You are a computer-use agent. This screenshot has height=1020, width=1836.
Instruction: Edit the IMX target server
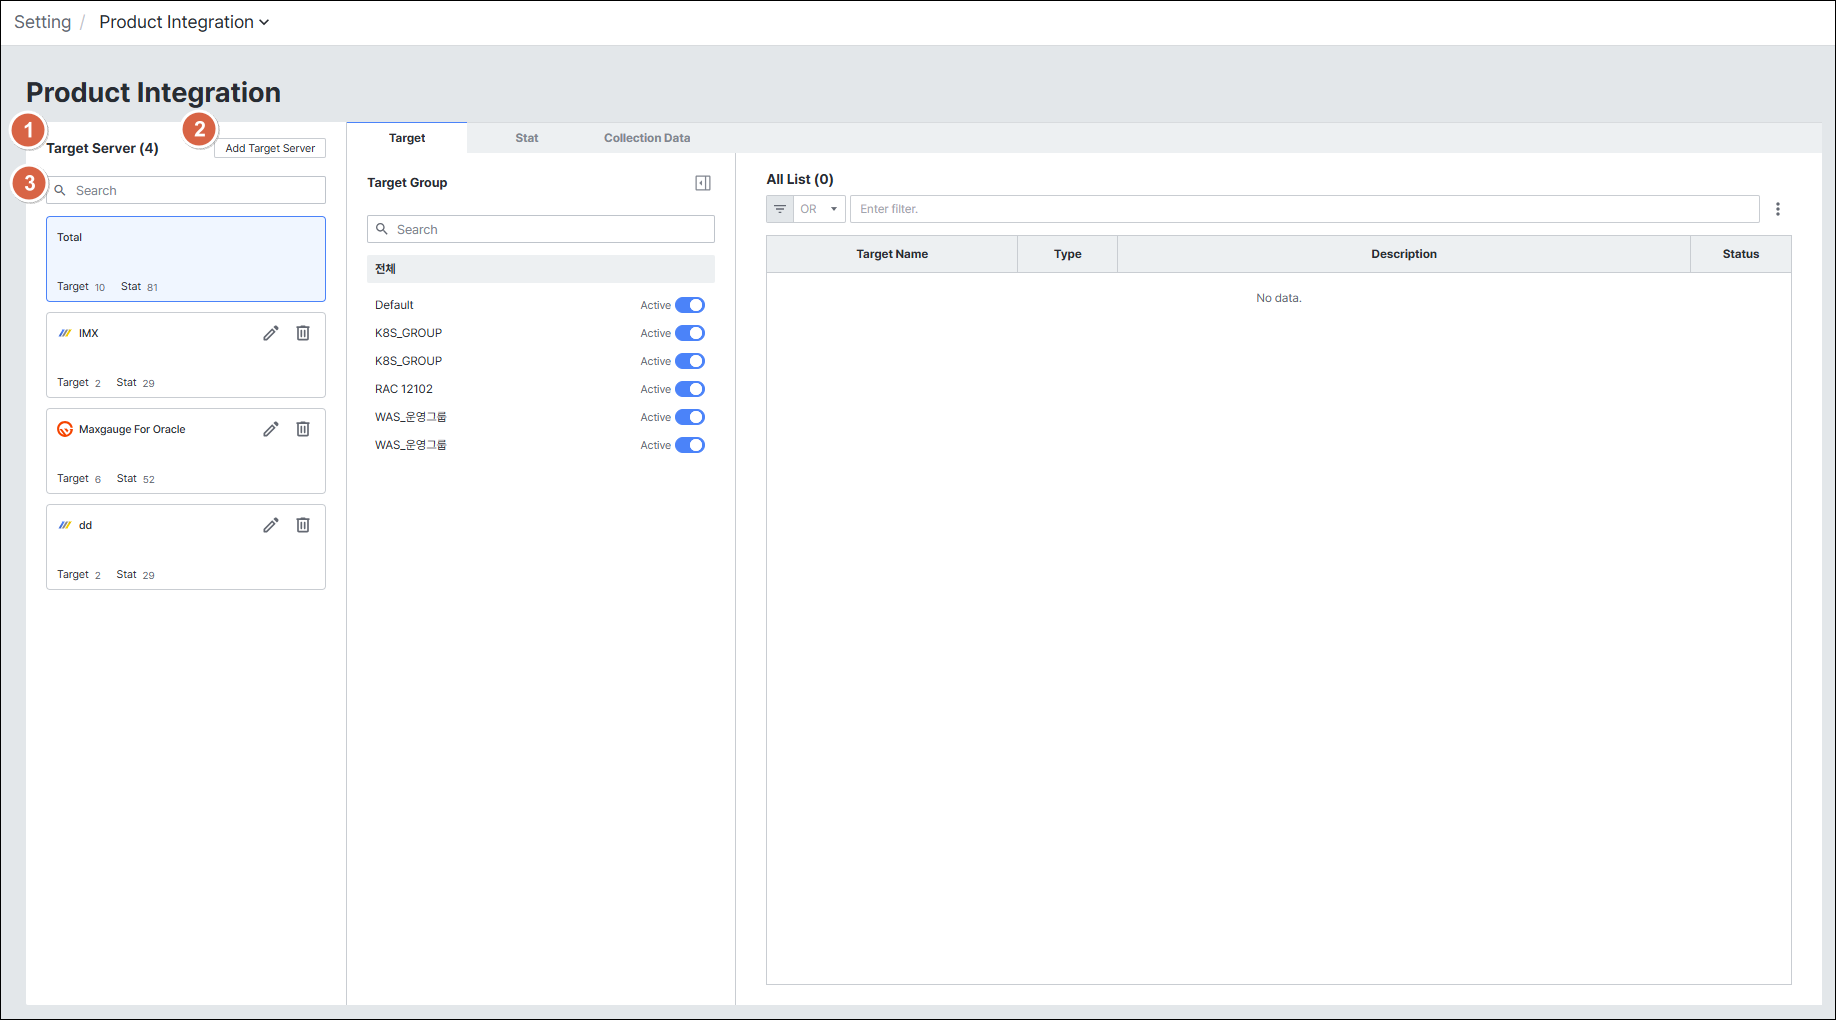click(x=271, y=333)
